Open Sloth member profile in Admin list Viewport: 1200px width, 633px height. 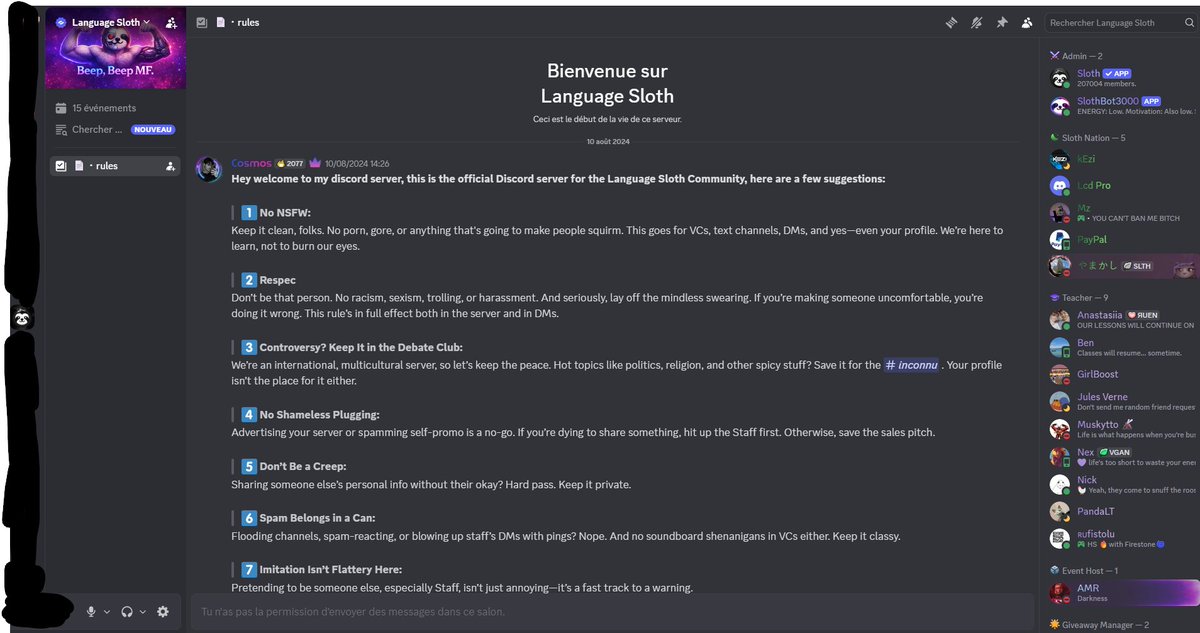1121,78
